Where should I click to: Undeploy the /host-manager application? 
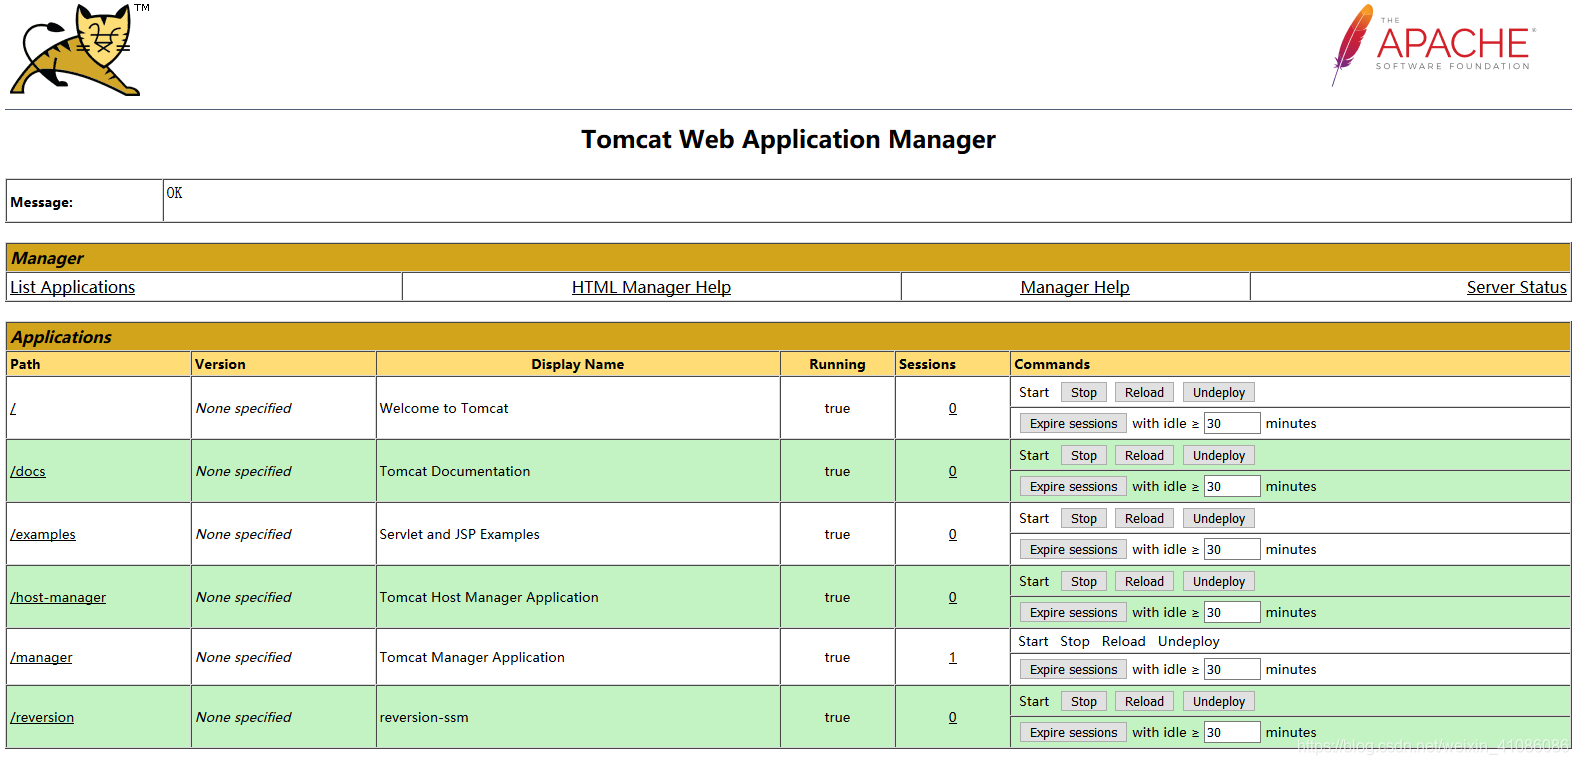point(1219,582)
